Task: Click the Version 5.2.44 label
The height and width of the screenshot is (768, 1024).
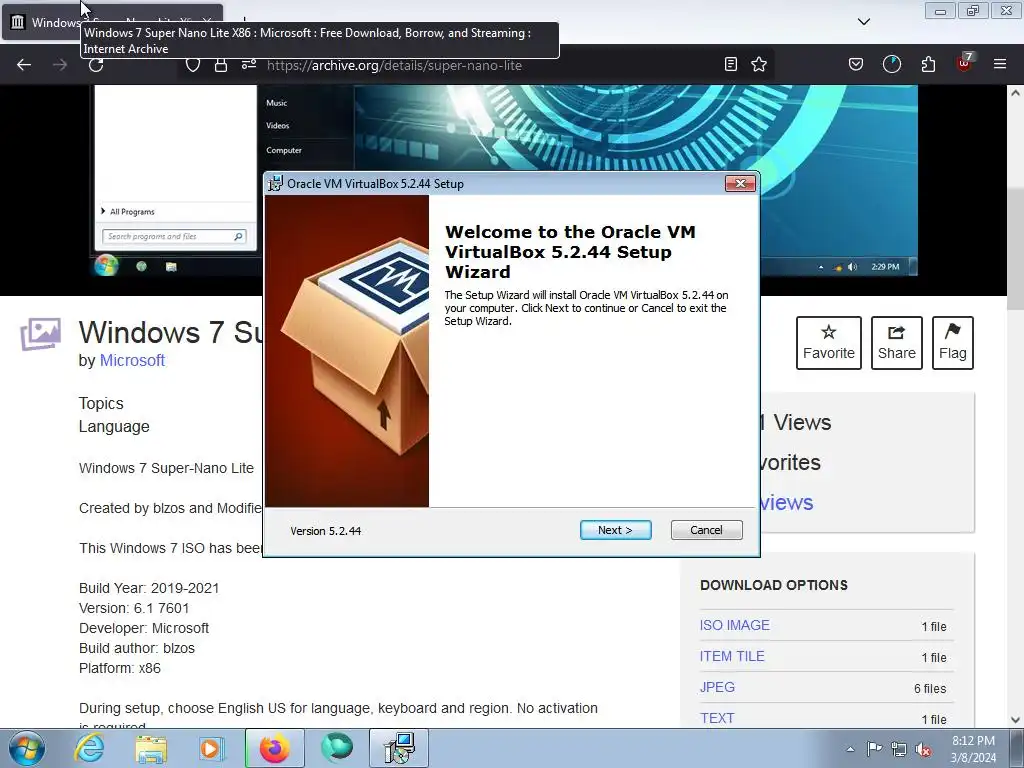Action: (326, 531)
